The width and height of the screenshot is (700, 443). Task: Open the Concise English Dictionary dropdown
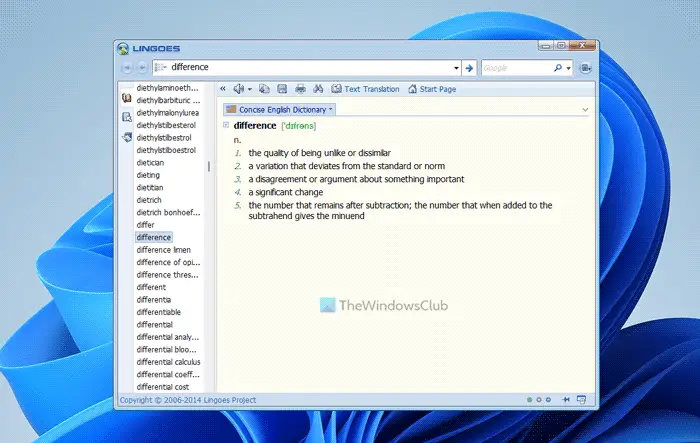(279, 109)
